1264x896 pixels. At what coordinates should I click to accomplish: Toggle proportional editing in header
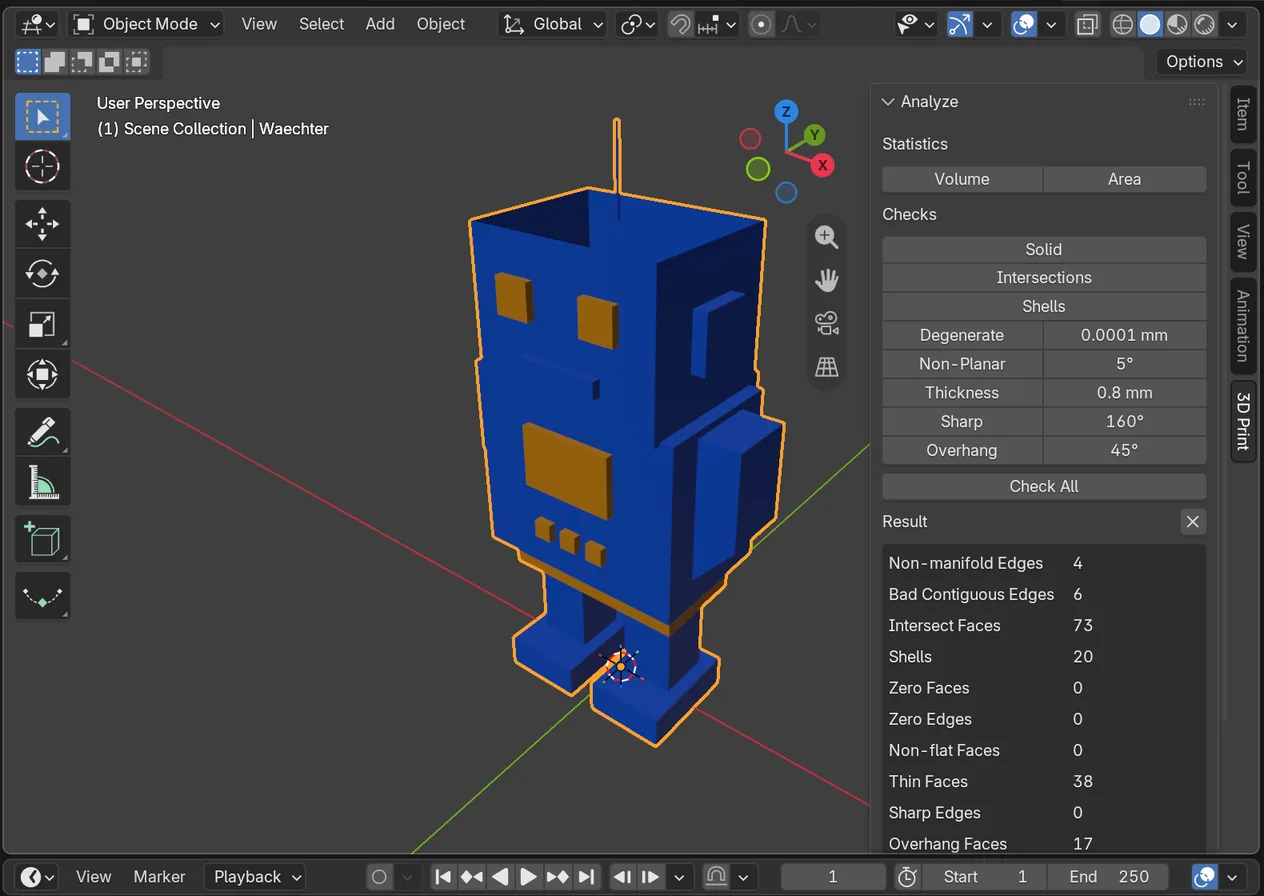[762, 24]
